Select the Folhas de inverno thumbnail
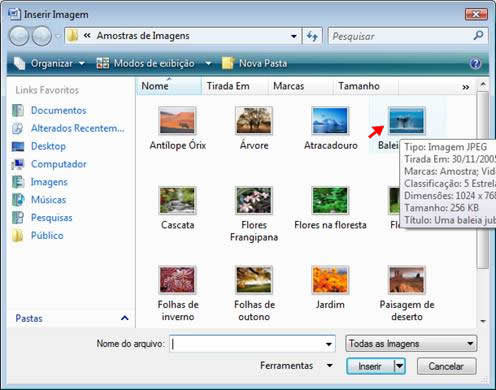 pos(177,280)
